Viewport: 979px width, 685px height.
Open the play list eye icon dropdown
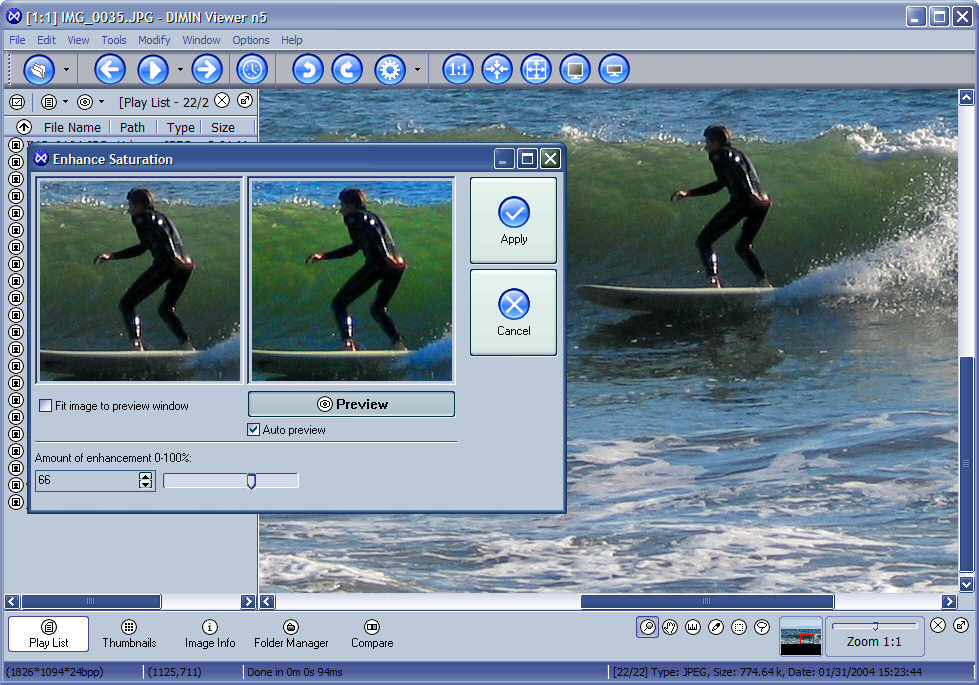101,101
